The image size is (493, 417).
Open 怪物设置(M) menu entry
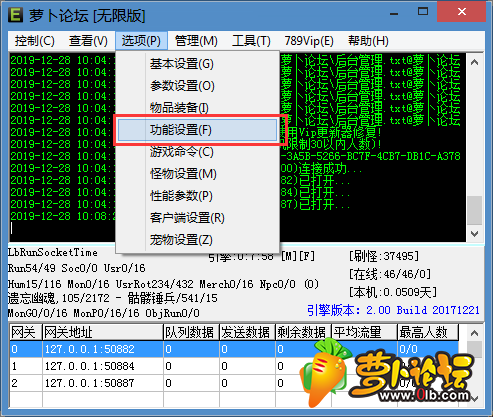click(197, 174)
